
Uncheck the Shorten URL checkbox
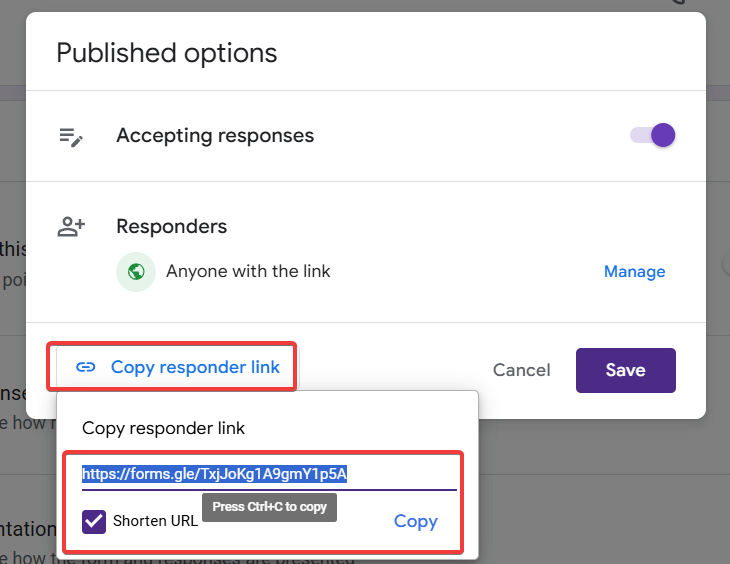[94, 521]
